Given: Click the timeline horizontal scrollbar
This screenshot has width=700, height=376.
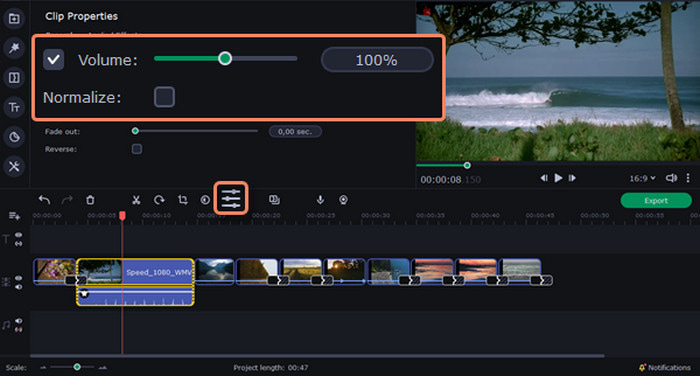Looking at the screenshot, I should 317,356.
